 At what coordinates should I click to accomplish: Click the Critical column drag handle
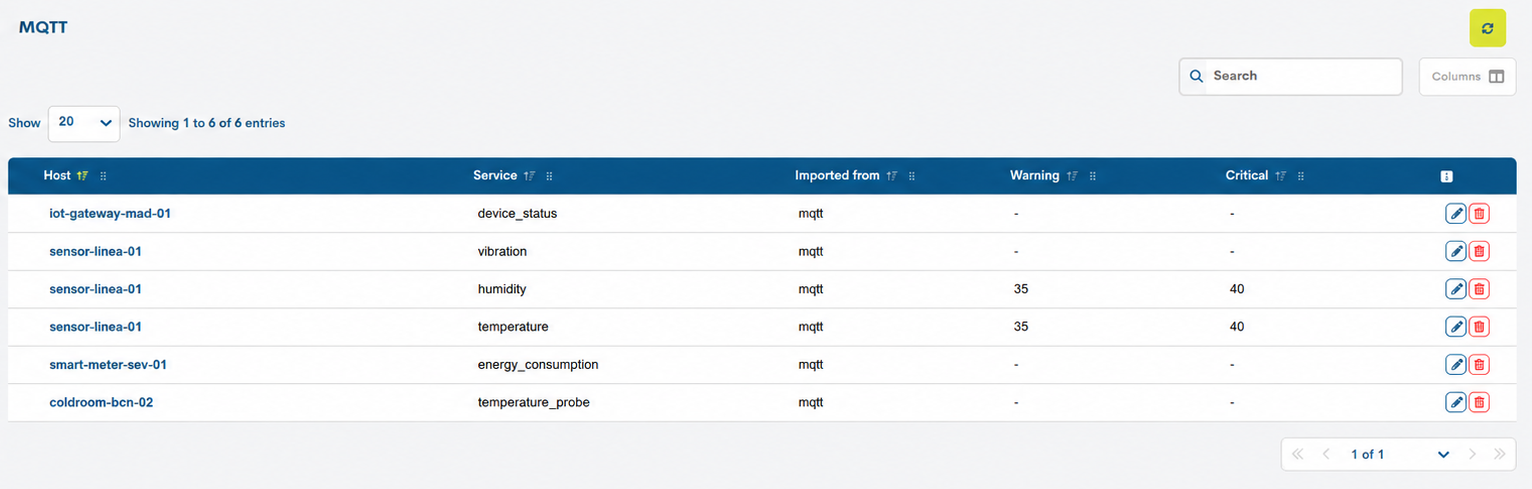1301,176
